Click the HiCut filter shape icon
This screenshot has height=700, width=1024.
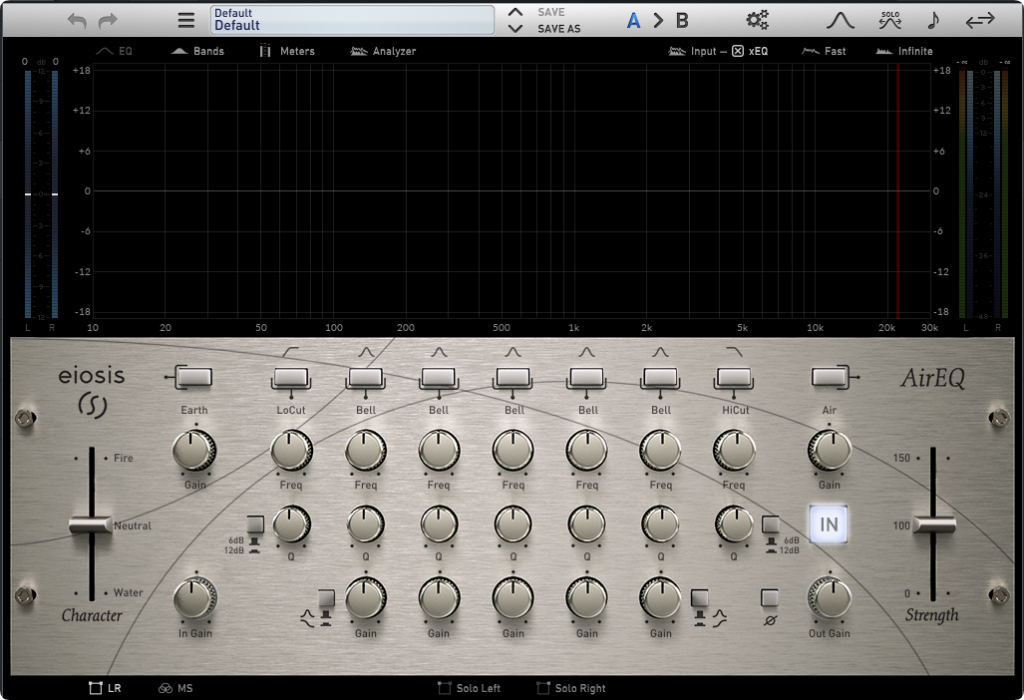pos(735,352)
